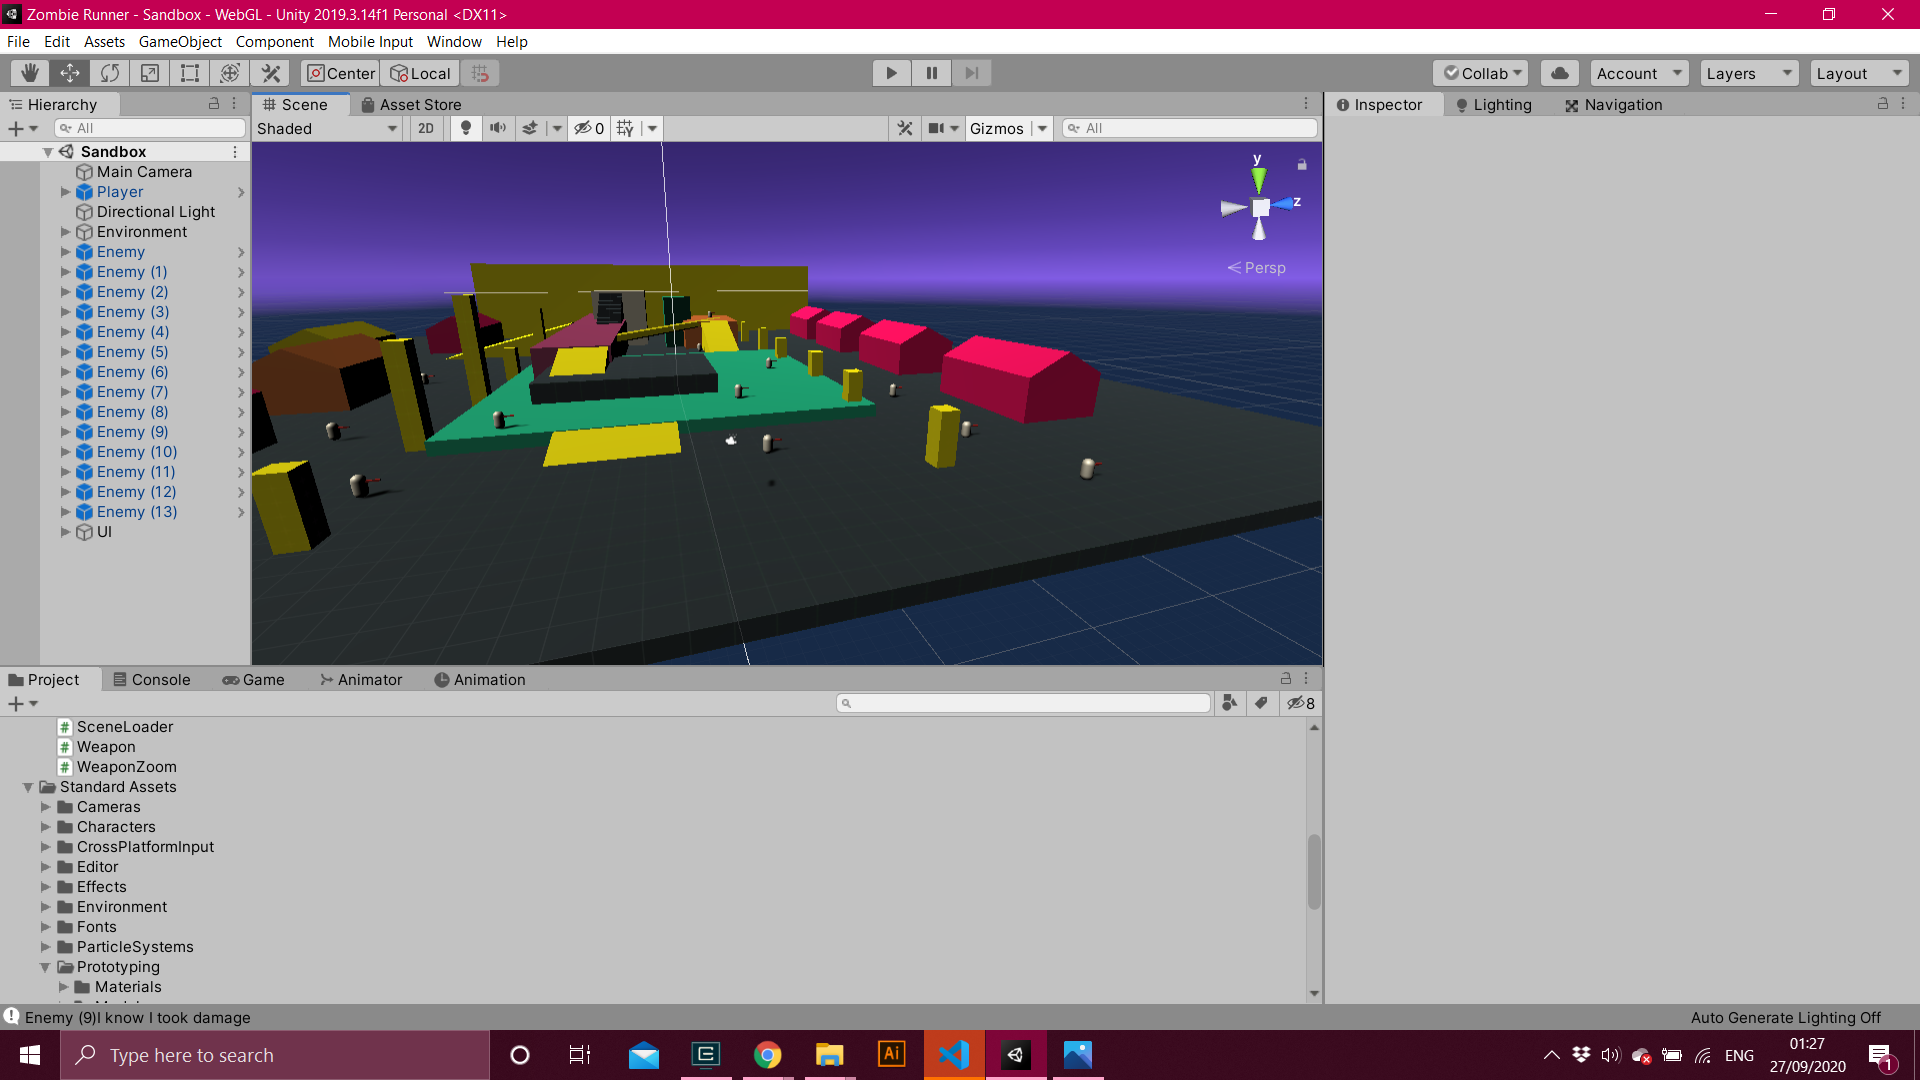1920x1080 pixels.
Task: Select the Rect Transform tool
Action: [x=190, y=73]
